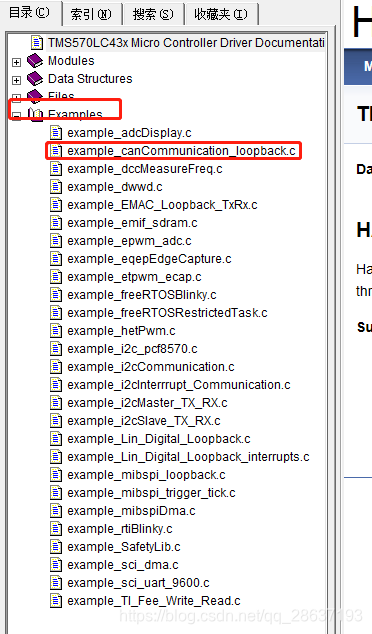Switch to the 目录 (Contents) tab
The height and width of the screenshot is (634, 372).
pos(30,13)
